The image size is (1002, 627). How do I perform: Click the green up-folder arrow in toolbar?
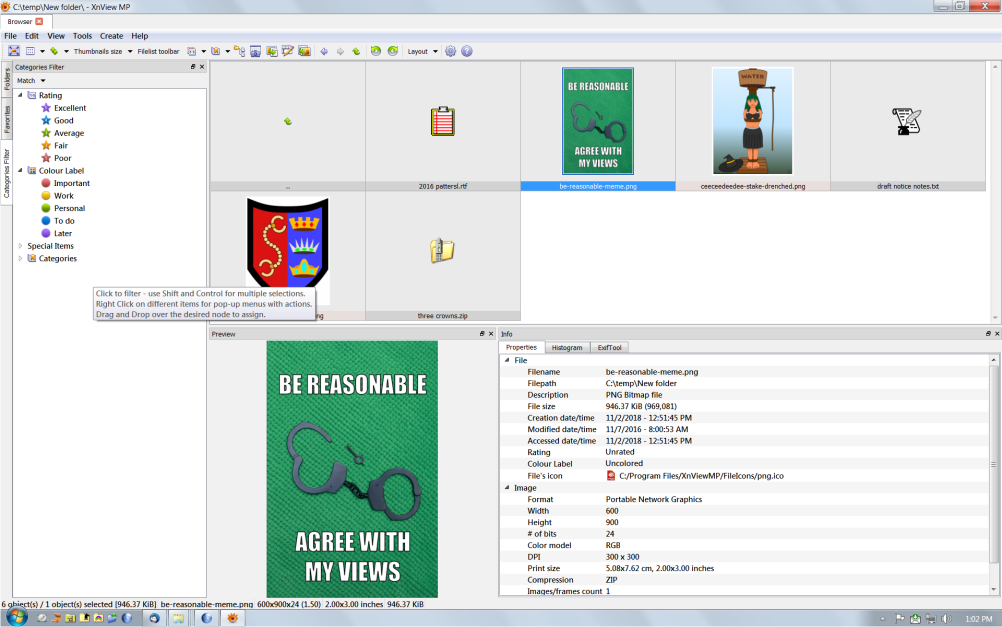point(356,51)
